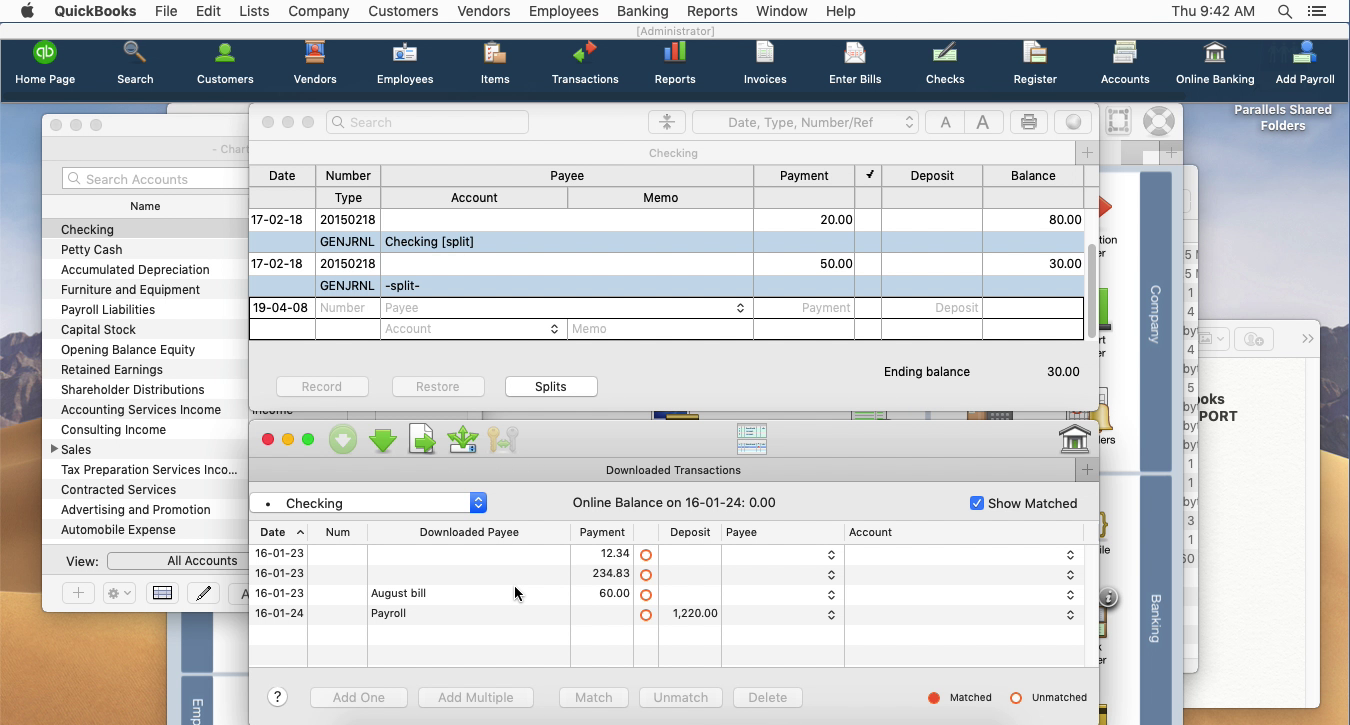Click the register layout view icon
The image size is (1350, 725).
751,439
